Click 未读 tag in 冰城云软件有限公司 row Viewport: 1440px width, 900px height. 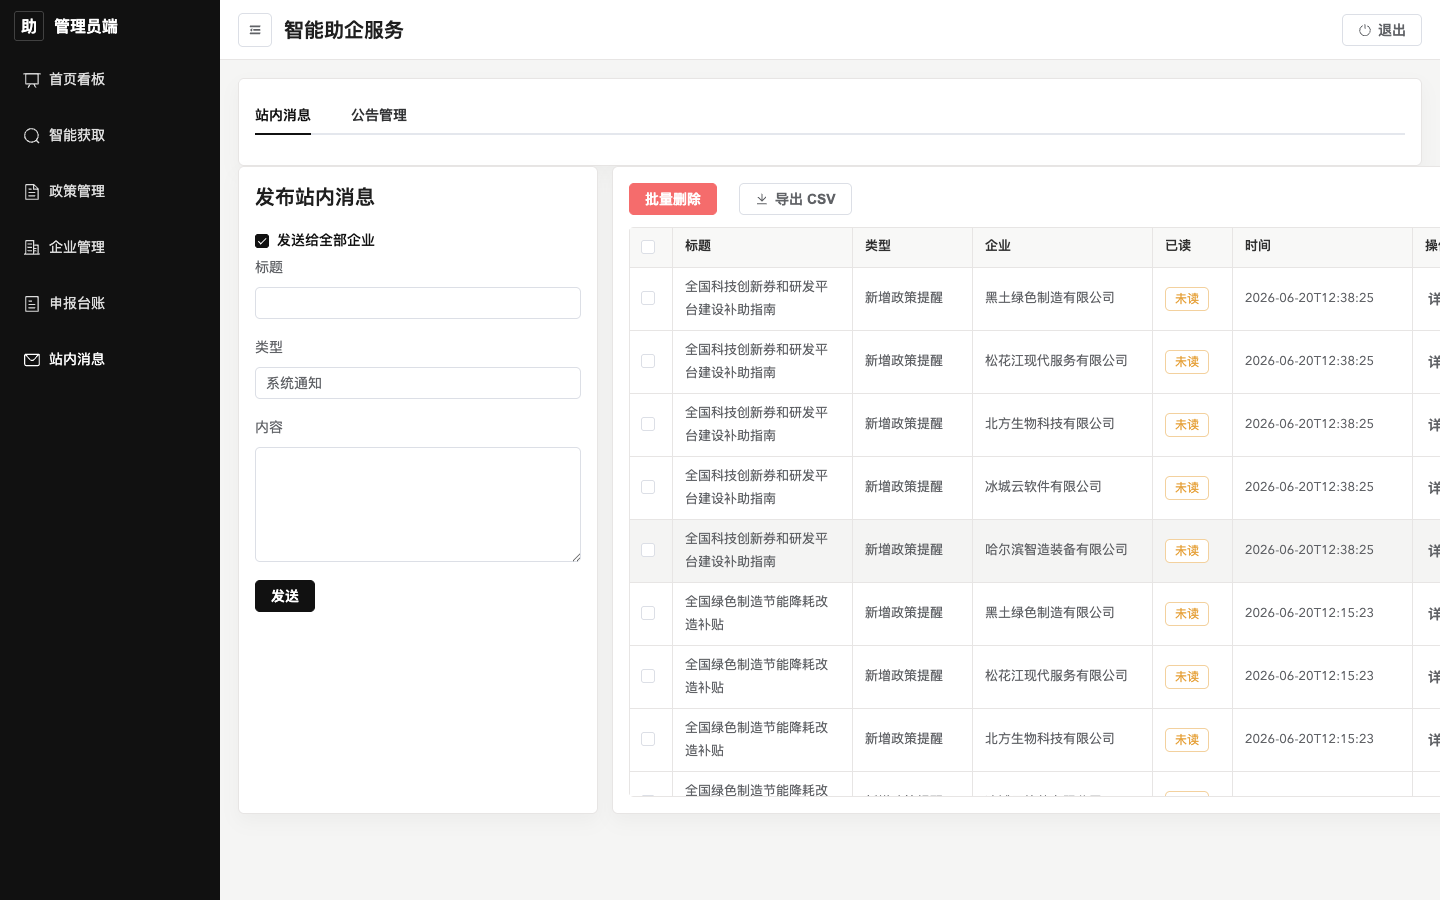tap(1187, 488)
